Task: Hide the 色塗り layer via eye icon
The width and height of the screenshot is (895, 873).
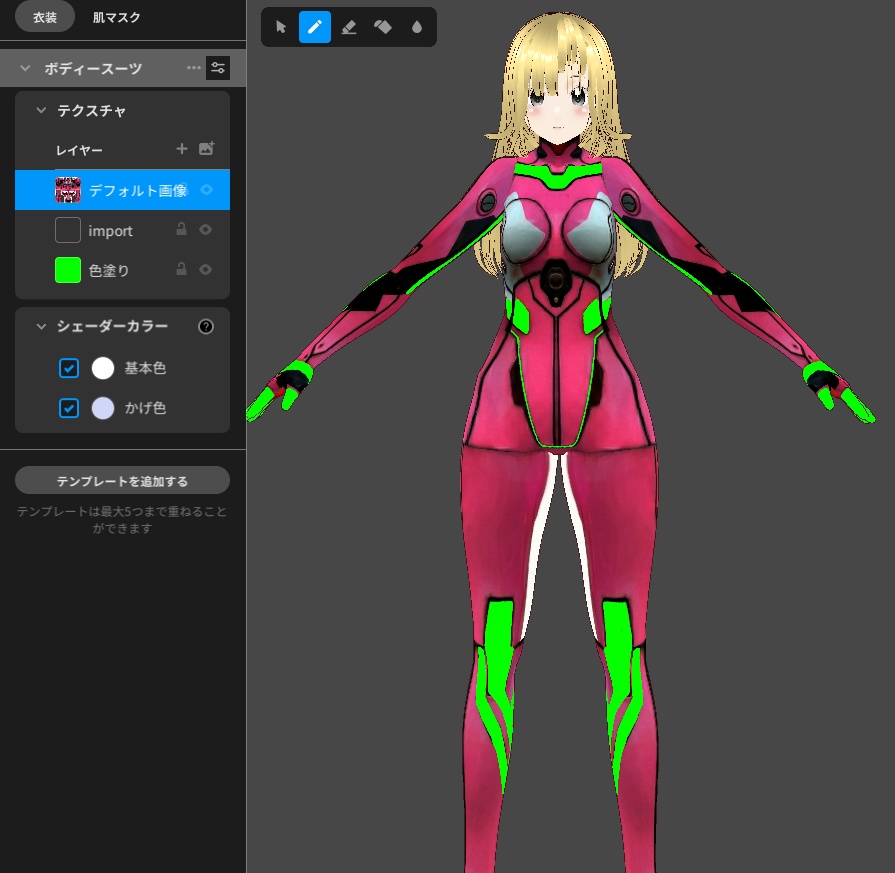Action: 205,269
